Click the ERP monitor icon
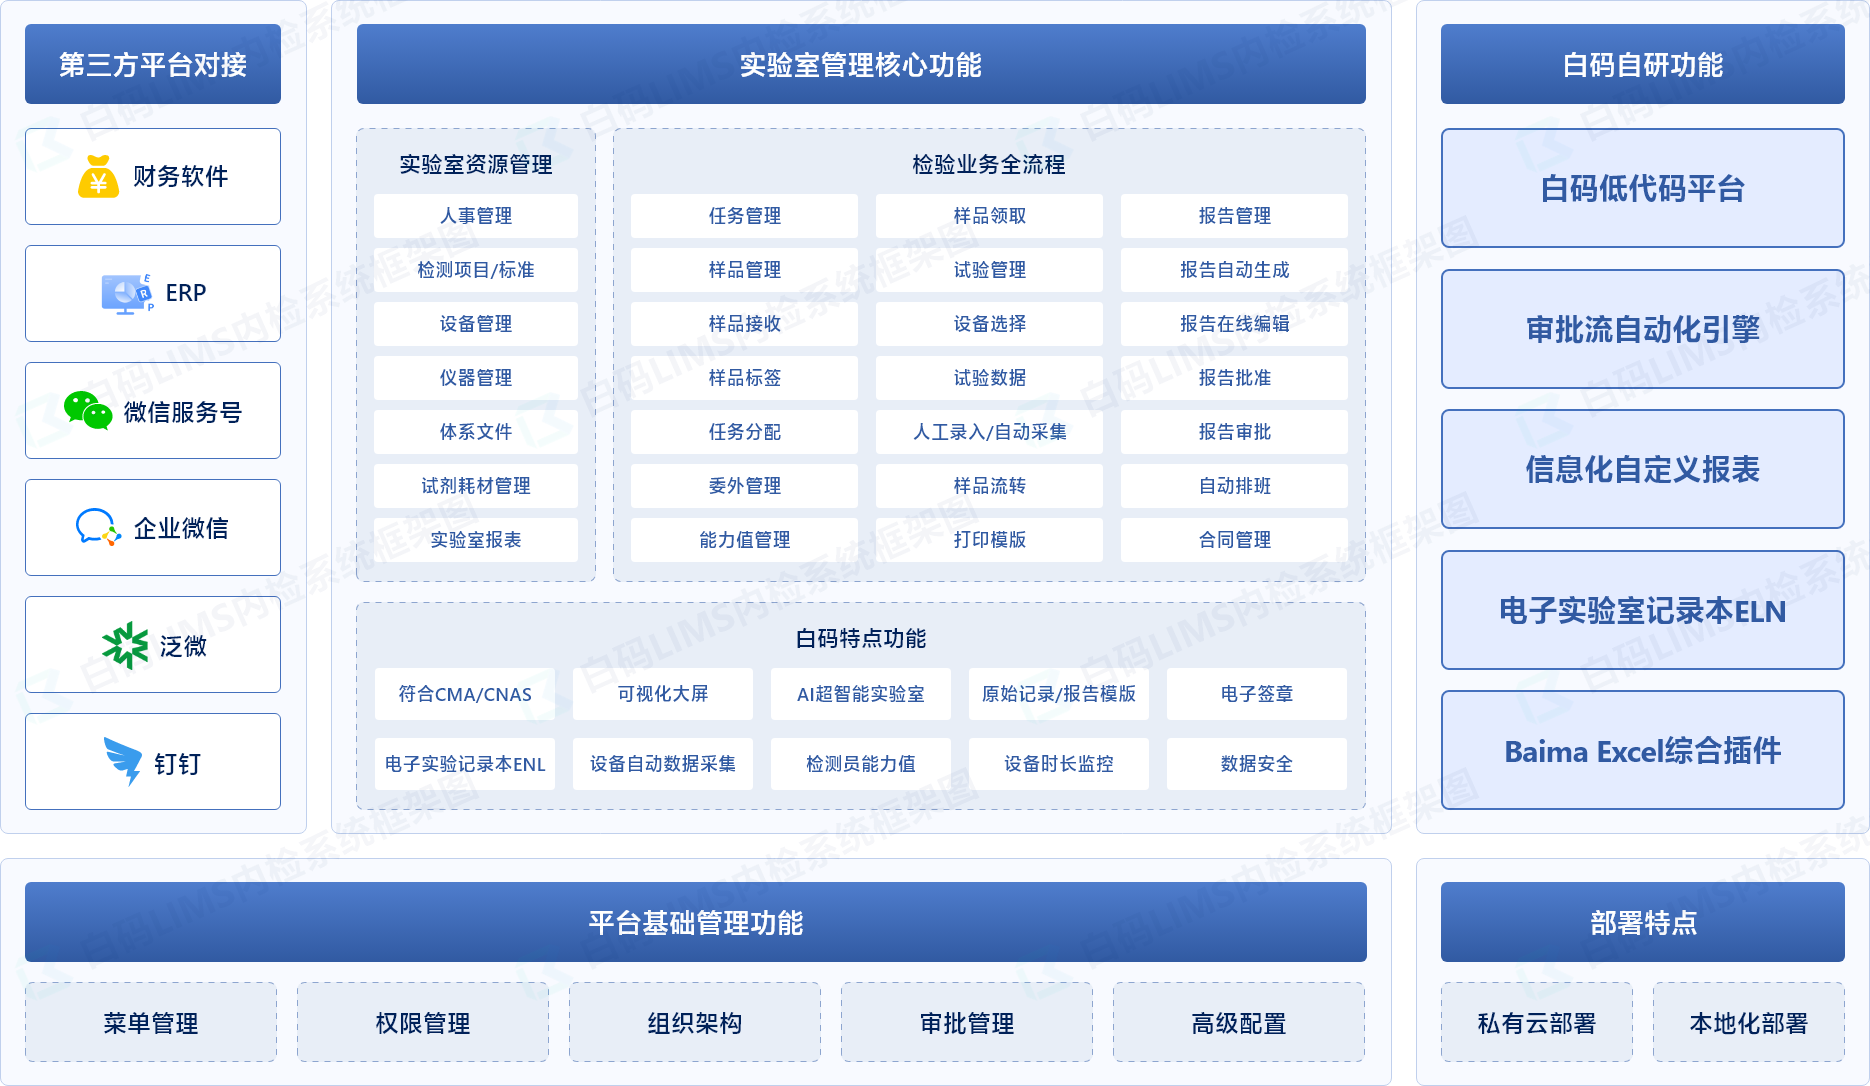The height and width of the screenshot is (1086, 1870). (x=127, y=293)
